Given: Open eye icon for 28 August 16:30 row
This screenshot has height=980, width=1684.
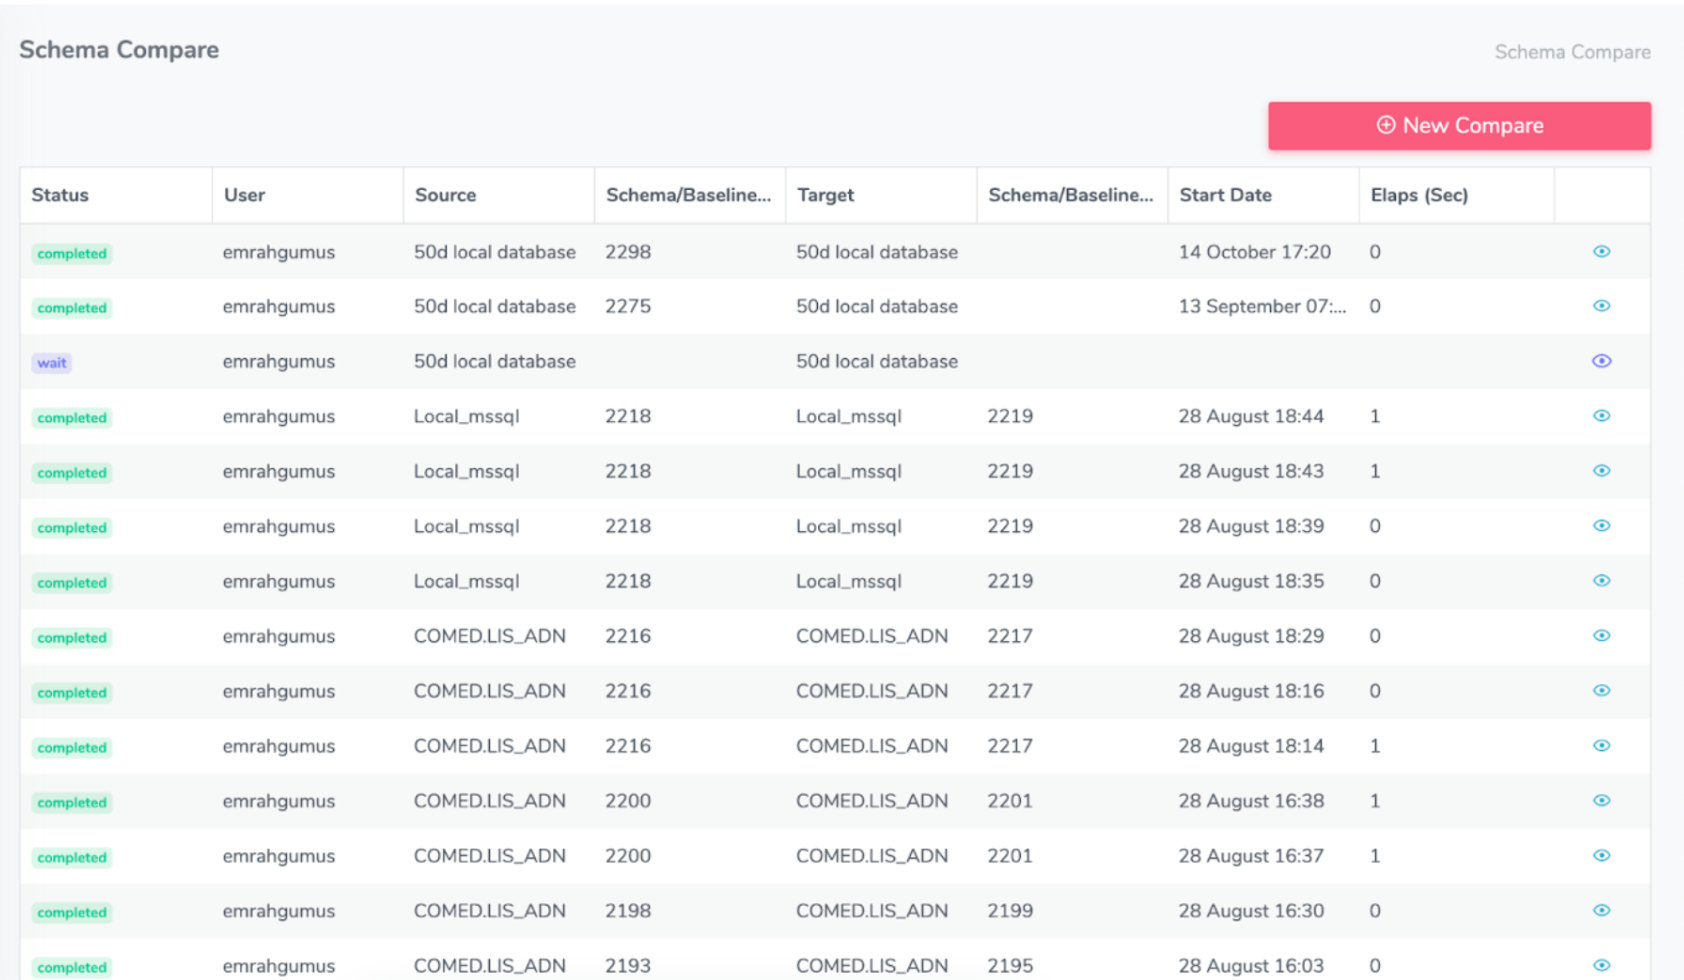Looking at the screenshot, I should 1601,911.
